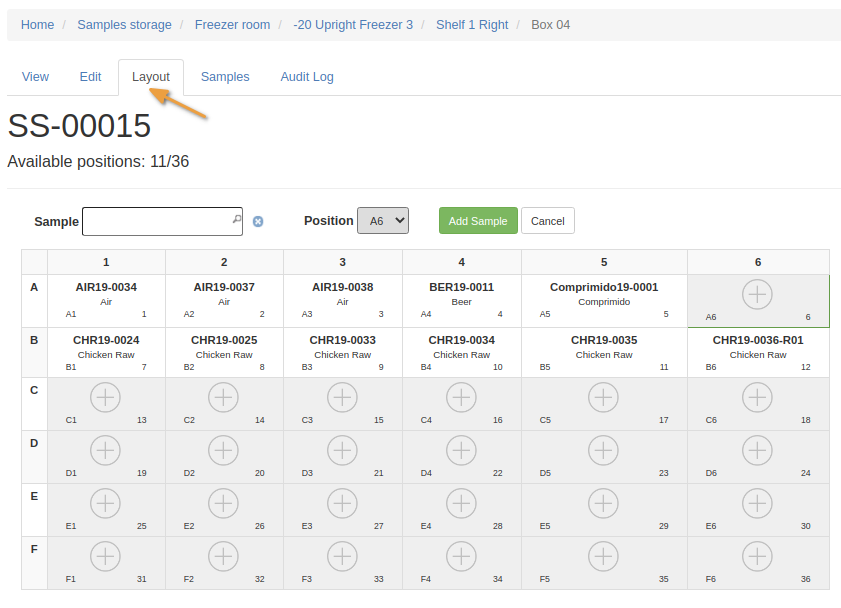Image resolution: width=841 pixels, height=608 pixels.
Task: Open Freezer room breadcrumb link
Action: pyautogui.click(x=232, y=25)
